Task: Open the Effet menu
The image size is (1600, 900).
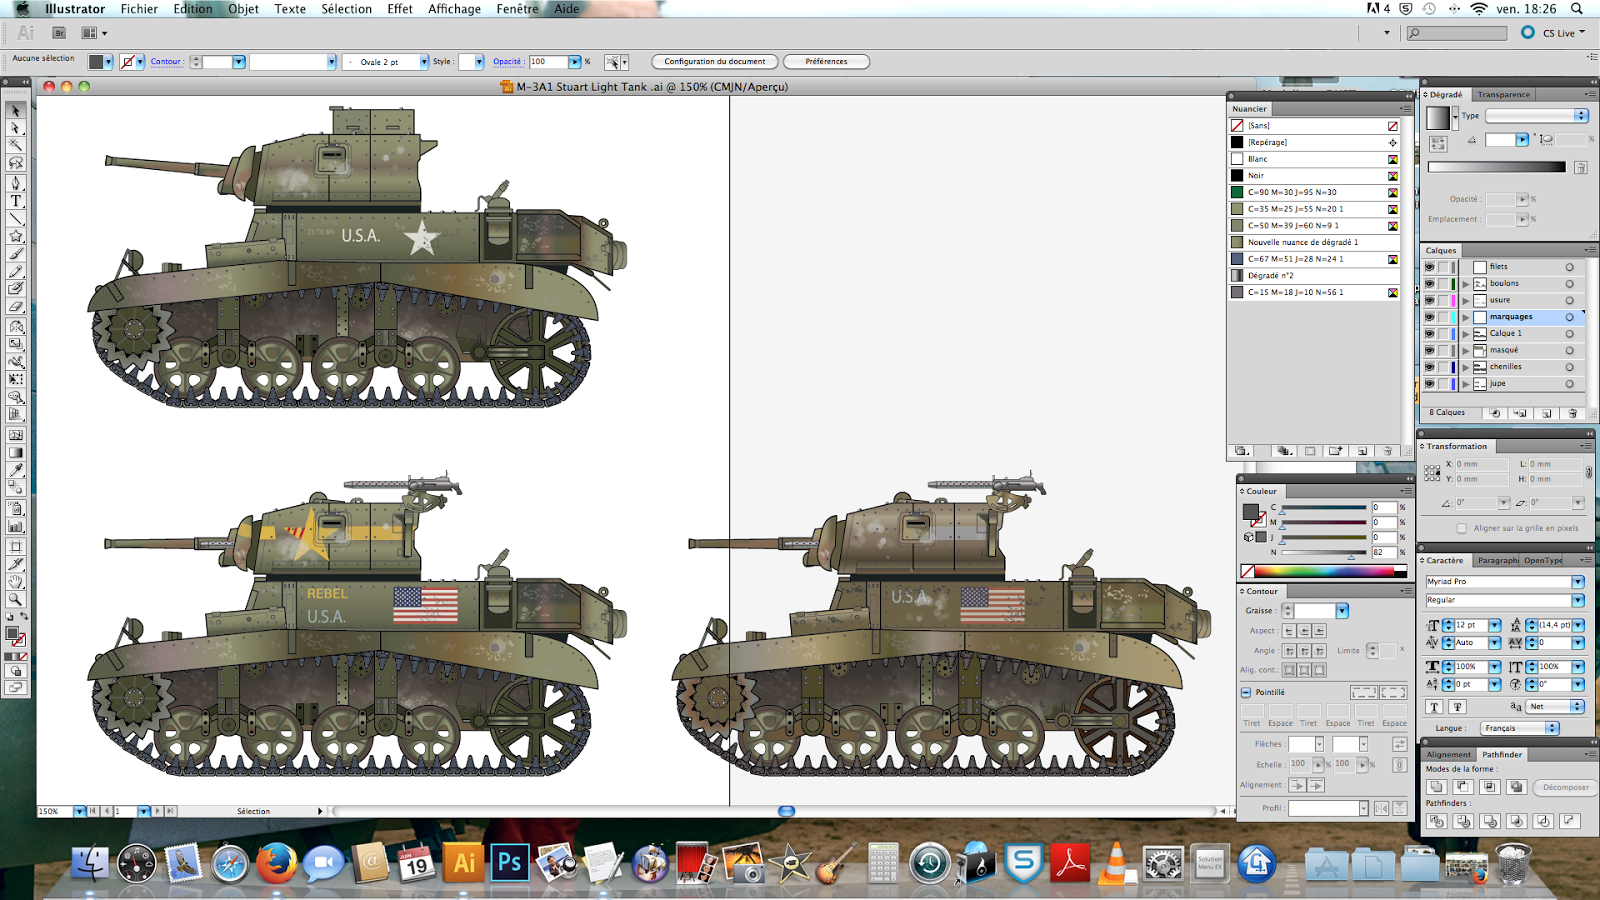Action: (x=400, y=9)
